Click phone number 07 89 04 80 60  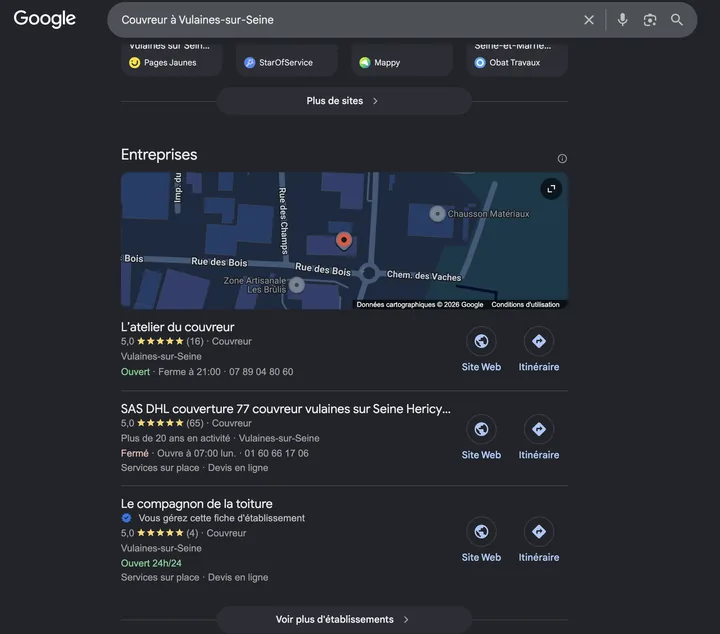click(x=261, y=372)
